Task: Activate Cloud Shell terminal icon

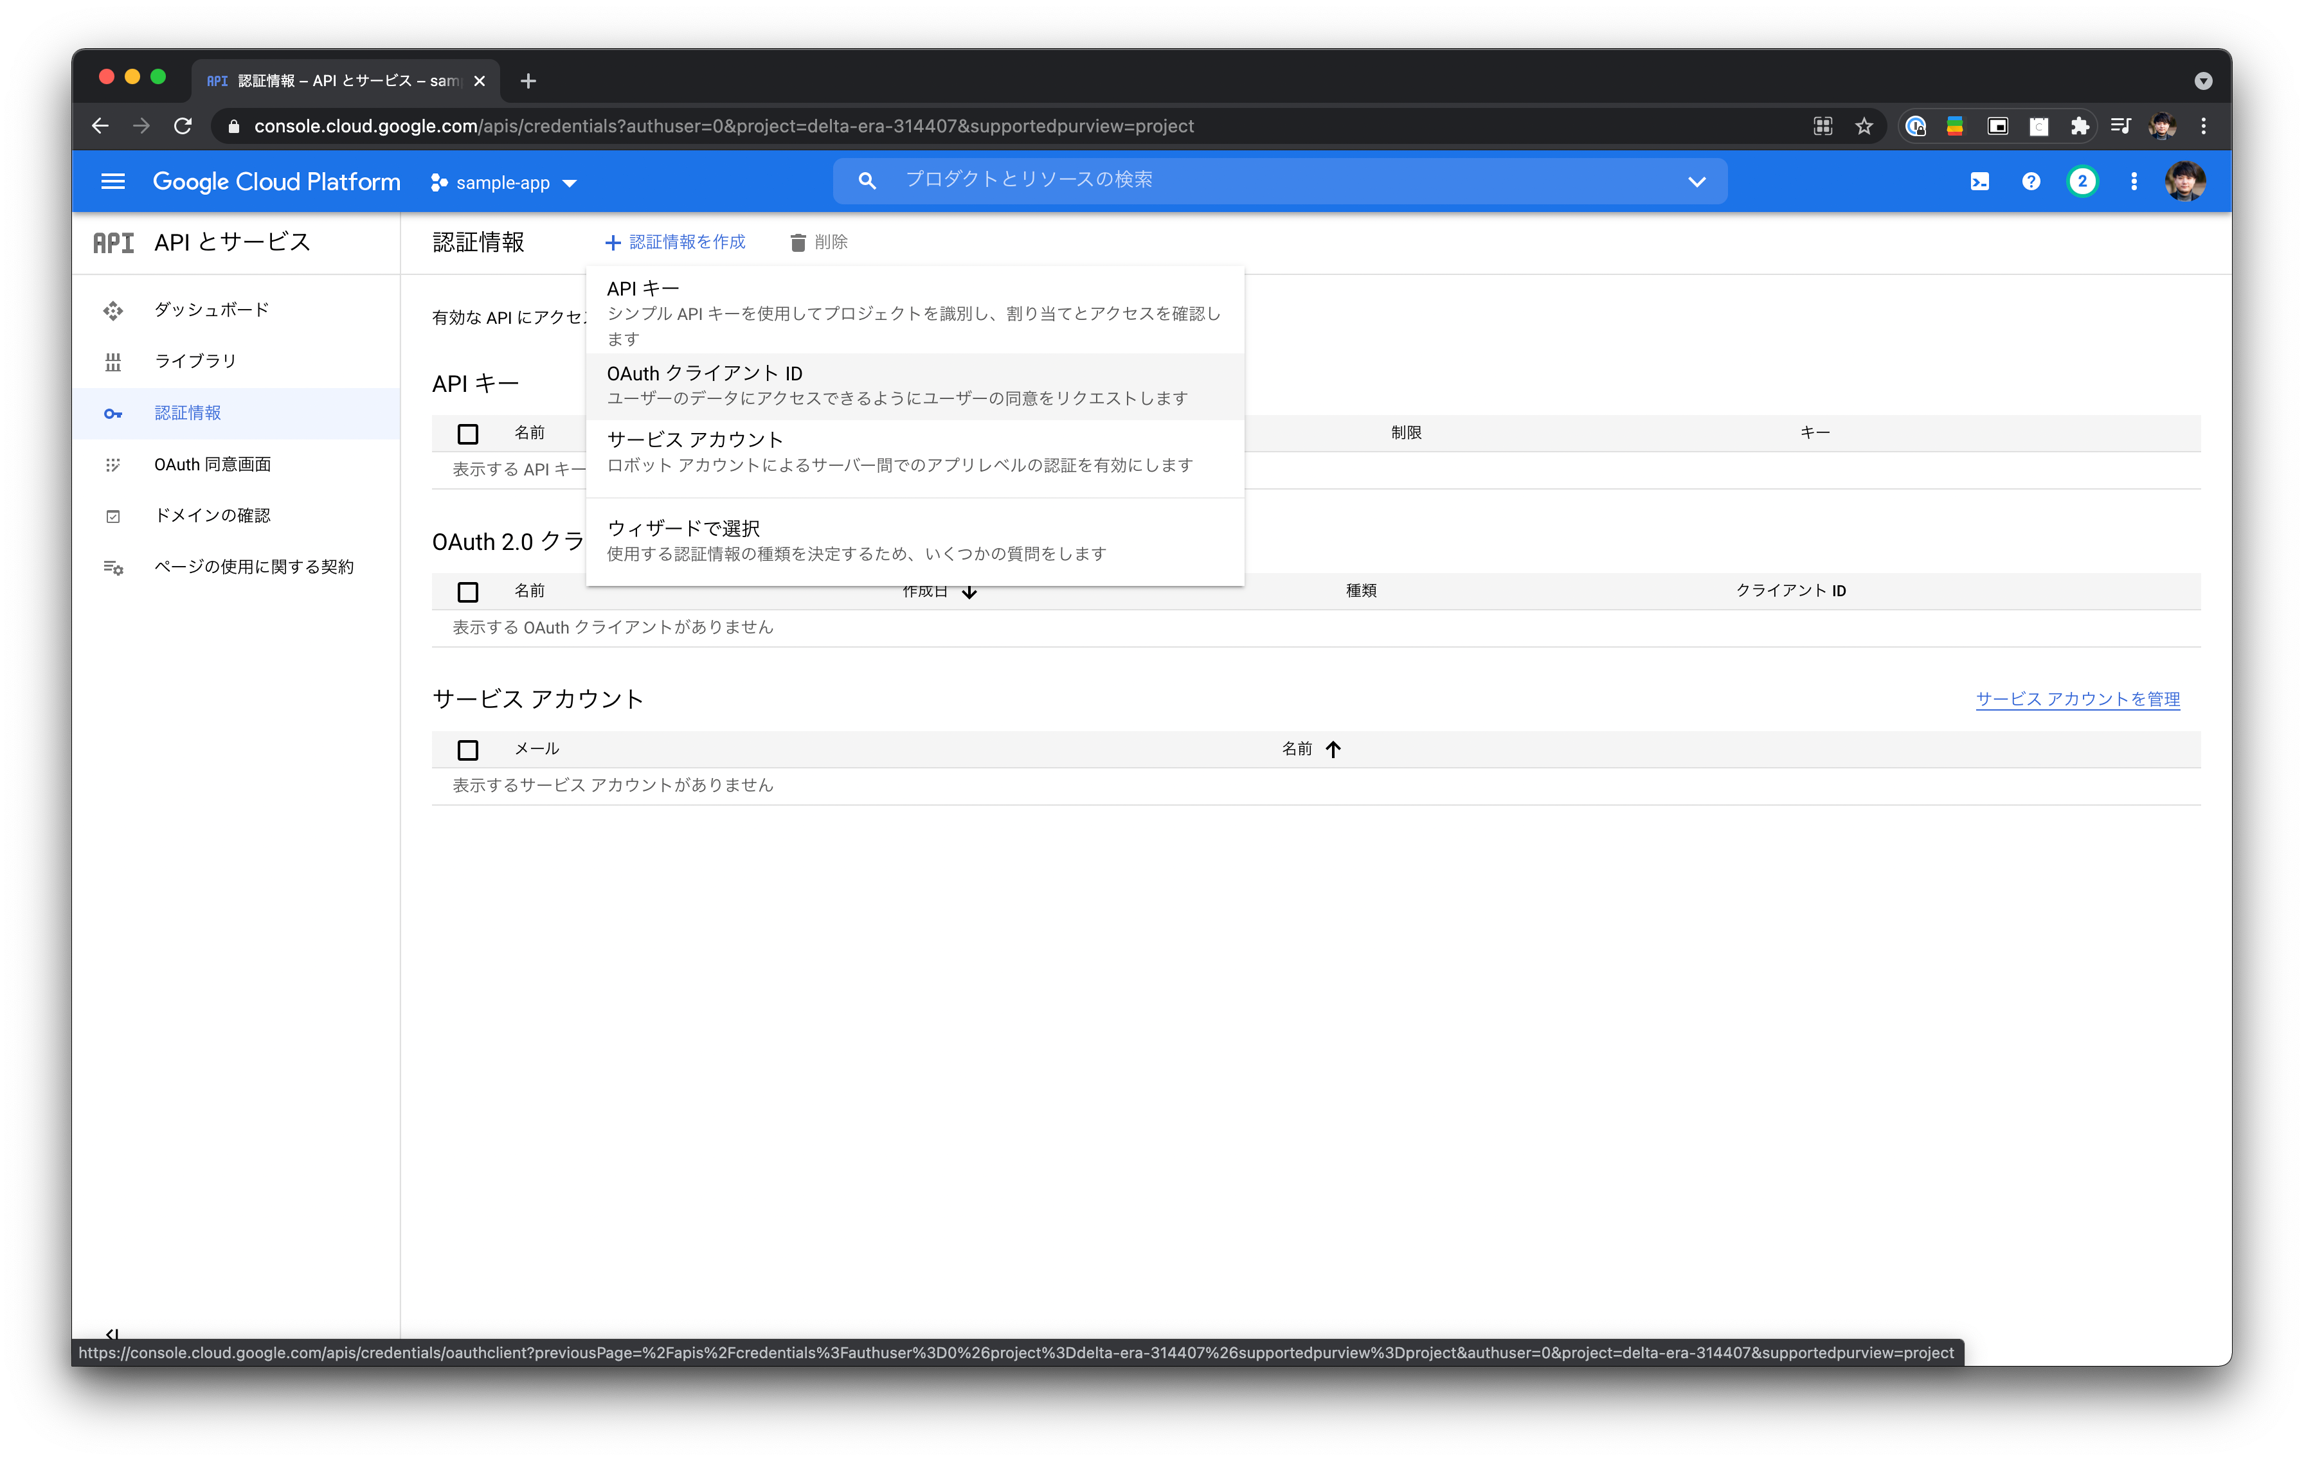Action: [1979, 181]
